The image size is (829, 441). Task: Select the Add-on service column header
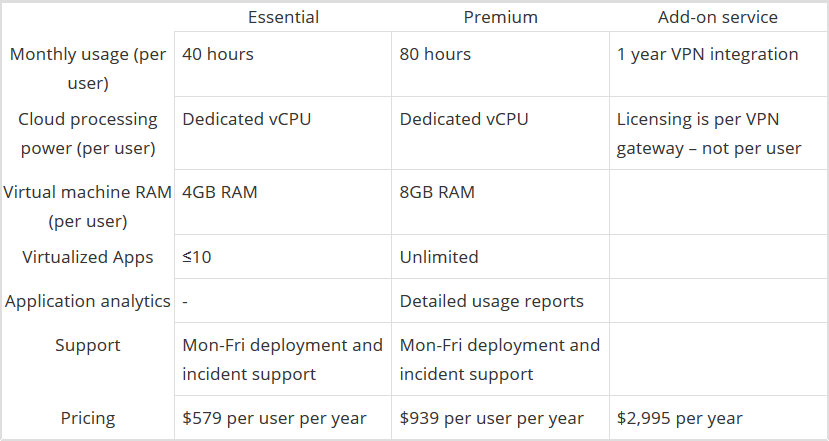pyautogui.click(x=718, y=17)
